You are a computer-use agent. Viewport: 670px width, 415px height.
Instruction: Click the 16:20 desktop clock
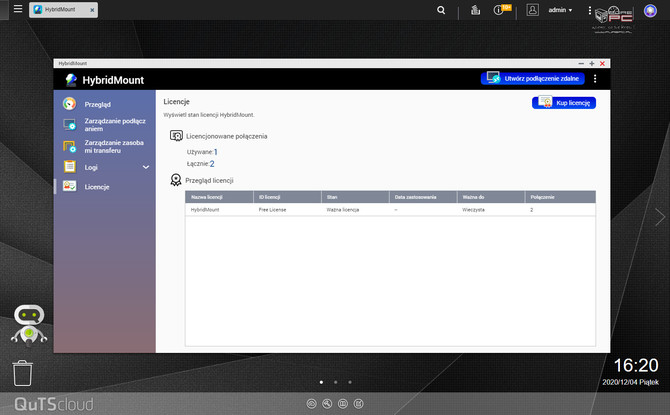(x=636, y=365)
